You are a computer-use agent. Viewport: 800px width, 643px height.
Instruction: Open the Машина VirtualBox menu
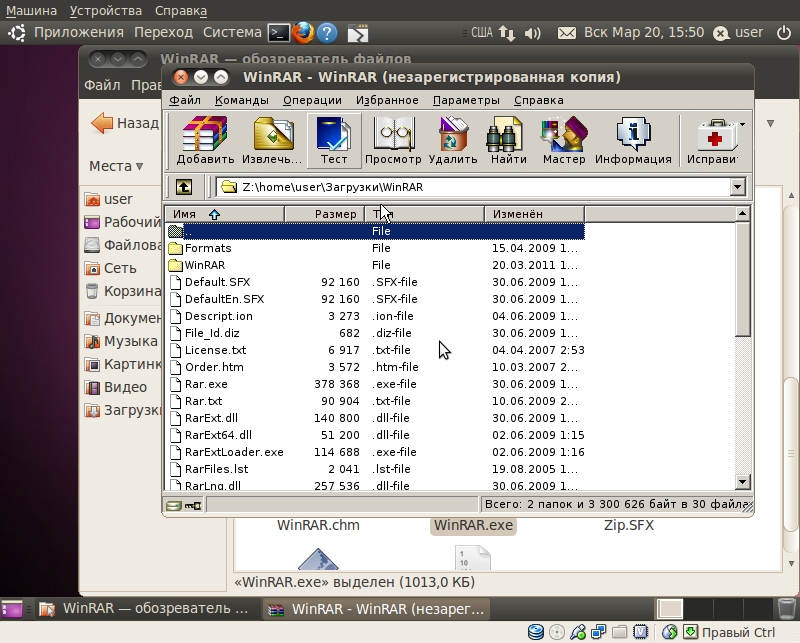click(x=31, y=10)
